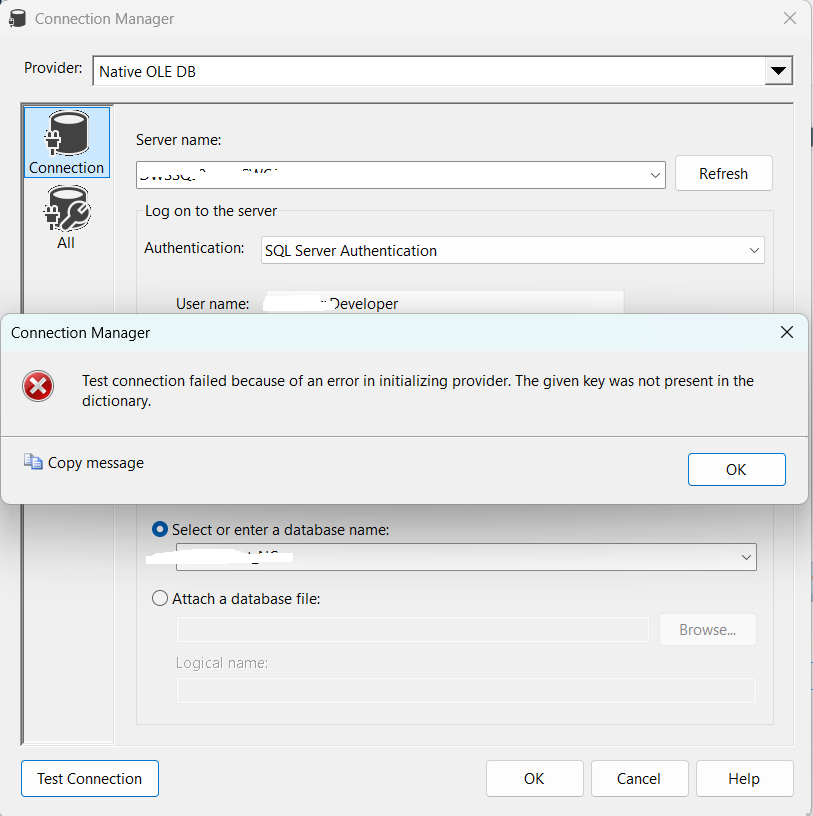Click the Test Connection button
Screen dimensions: 813x816
point(90,779)
